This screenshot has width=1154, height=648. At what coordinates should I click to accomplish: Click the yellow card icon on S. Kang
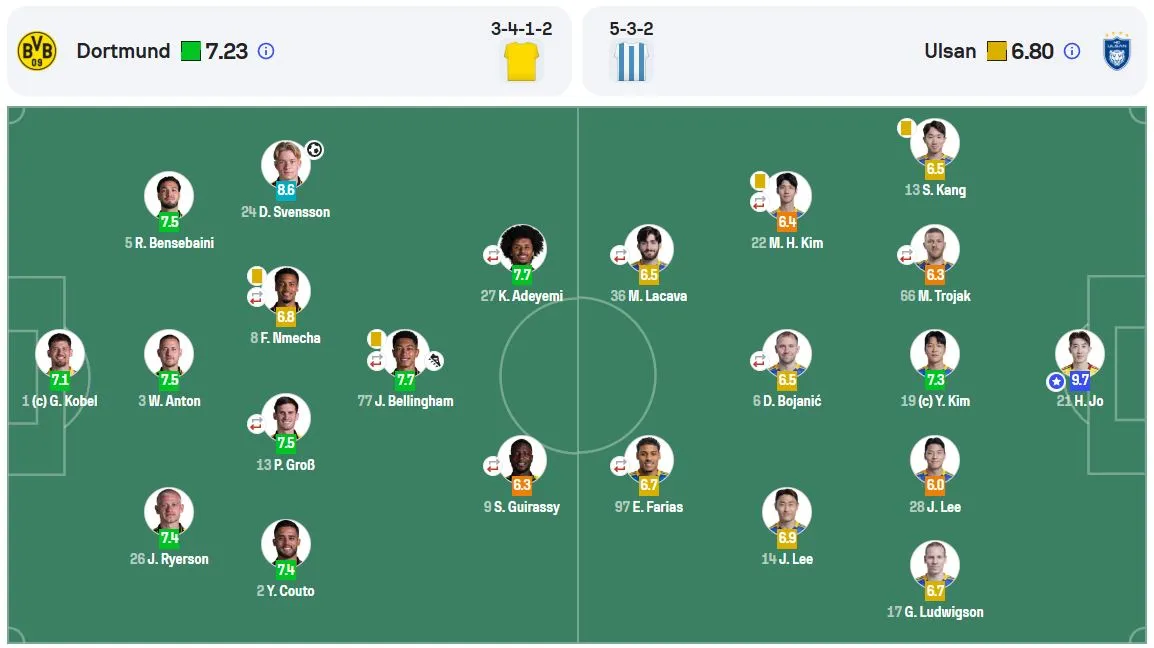click(905, 128)
